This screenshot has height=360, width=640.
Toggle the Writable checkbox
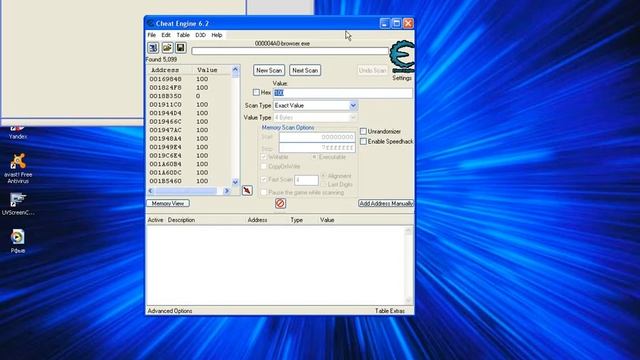tap(264, 157)
